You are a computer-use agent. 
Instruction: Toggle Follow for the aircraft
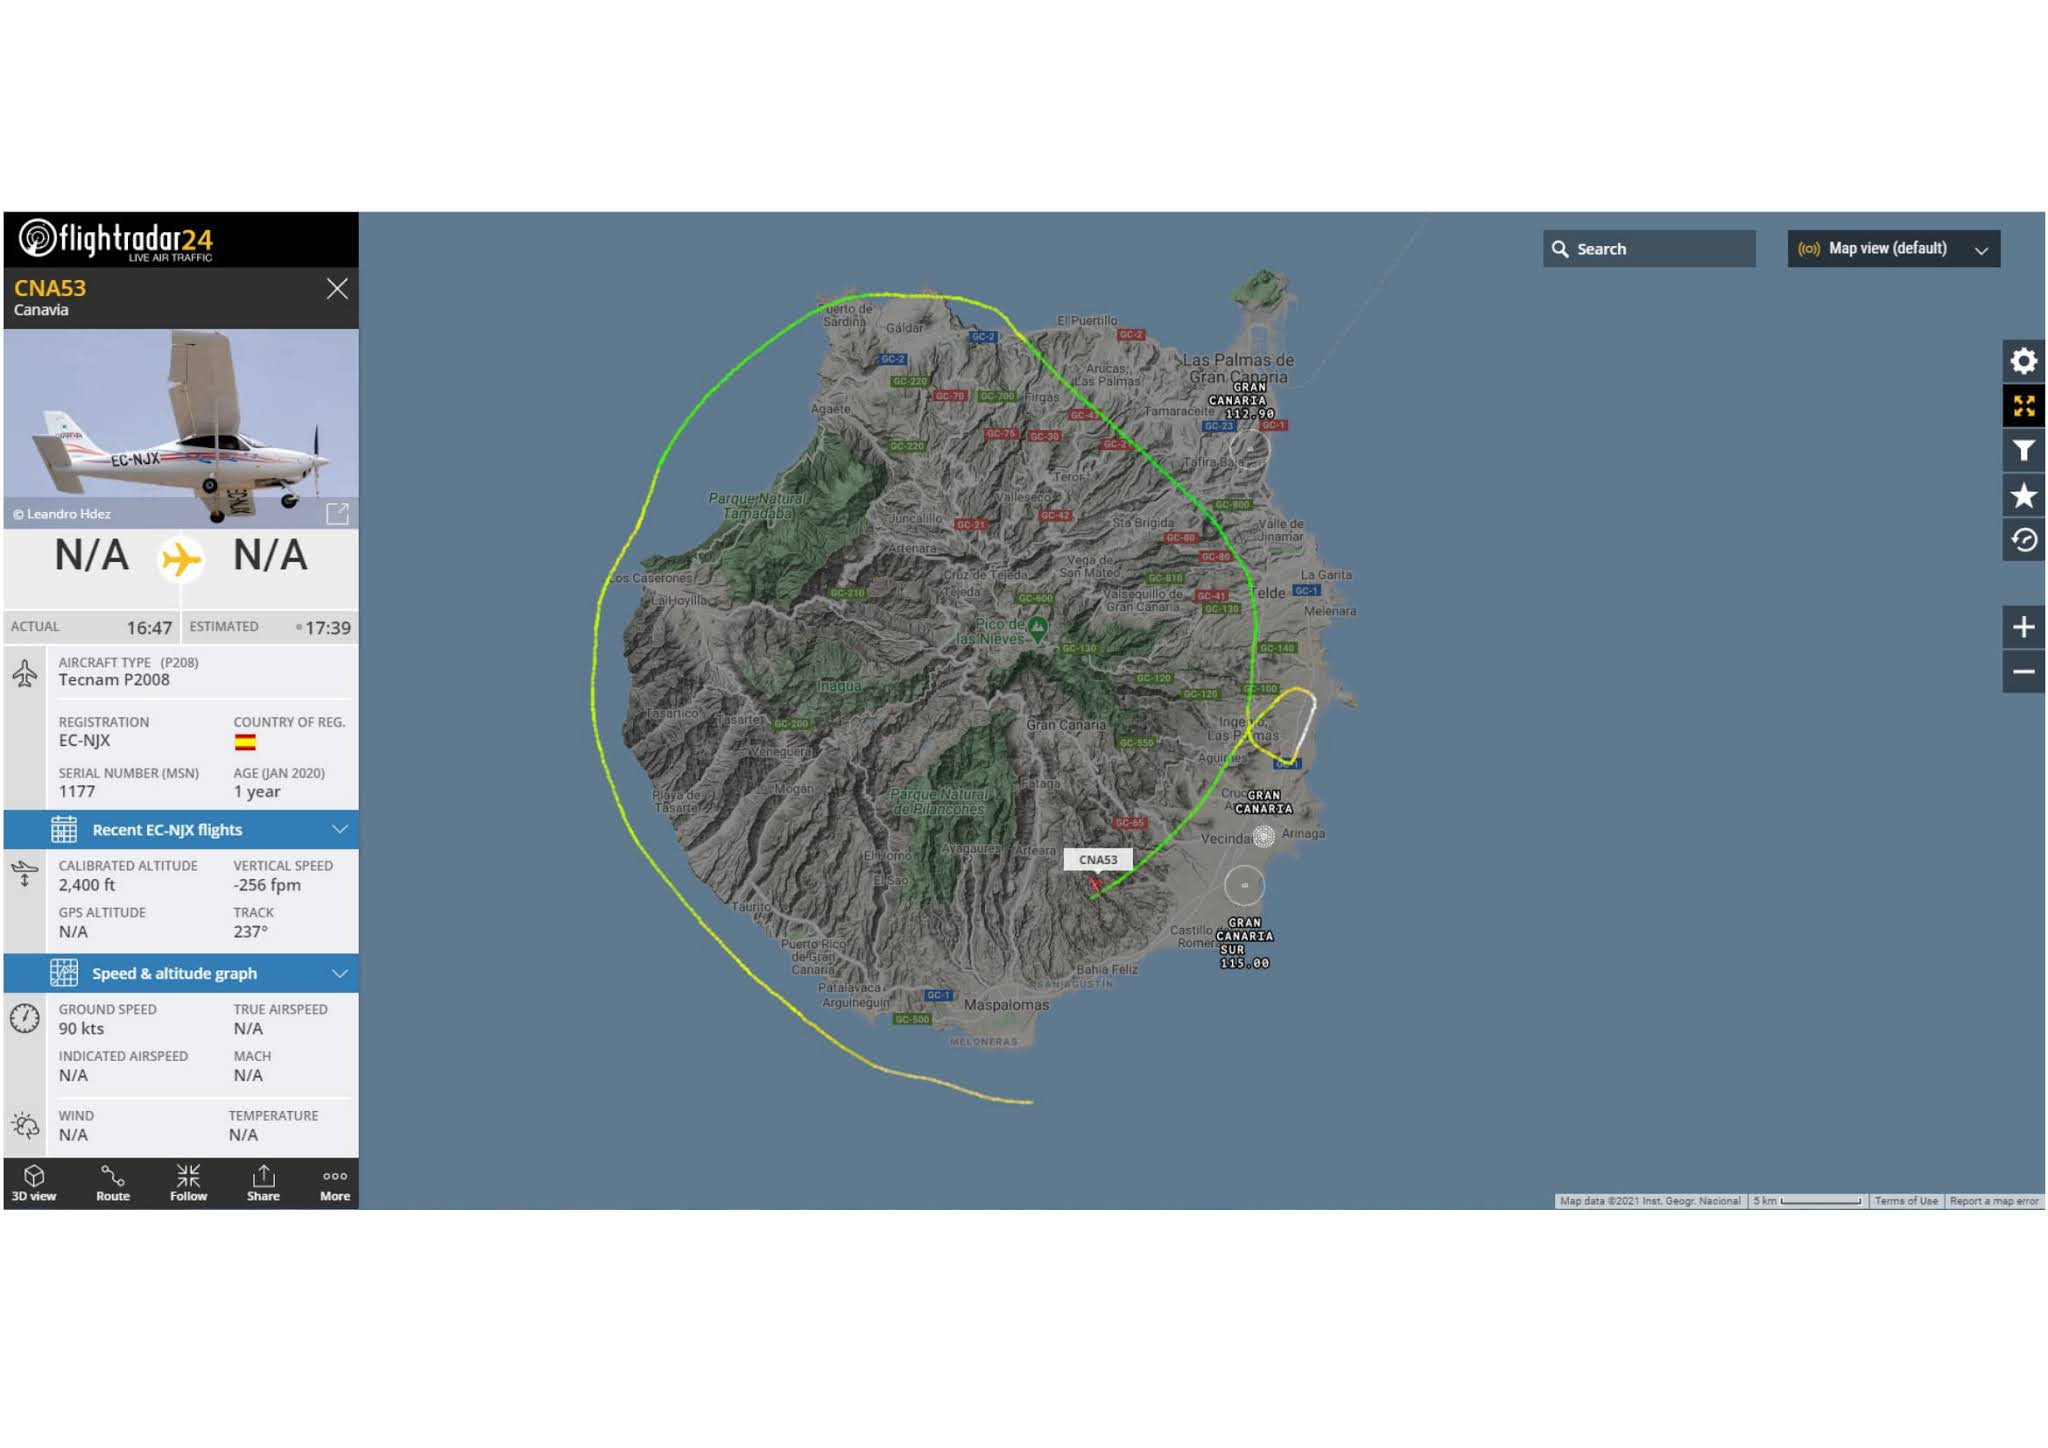click(188, 1183)
